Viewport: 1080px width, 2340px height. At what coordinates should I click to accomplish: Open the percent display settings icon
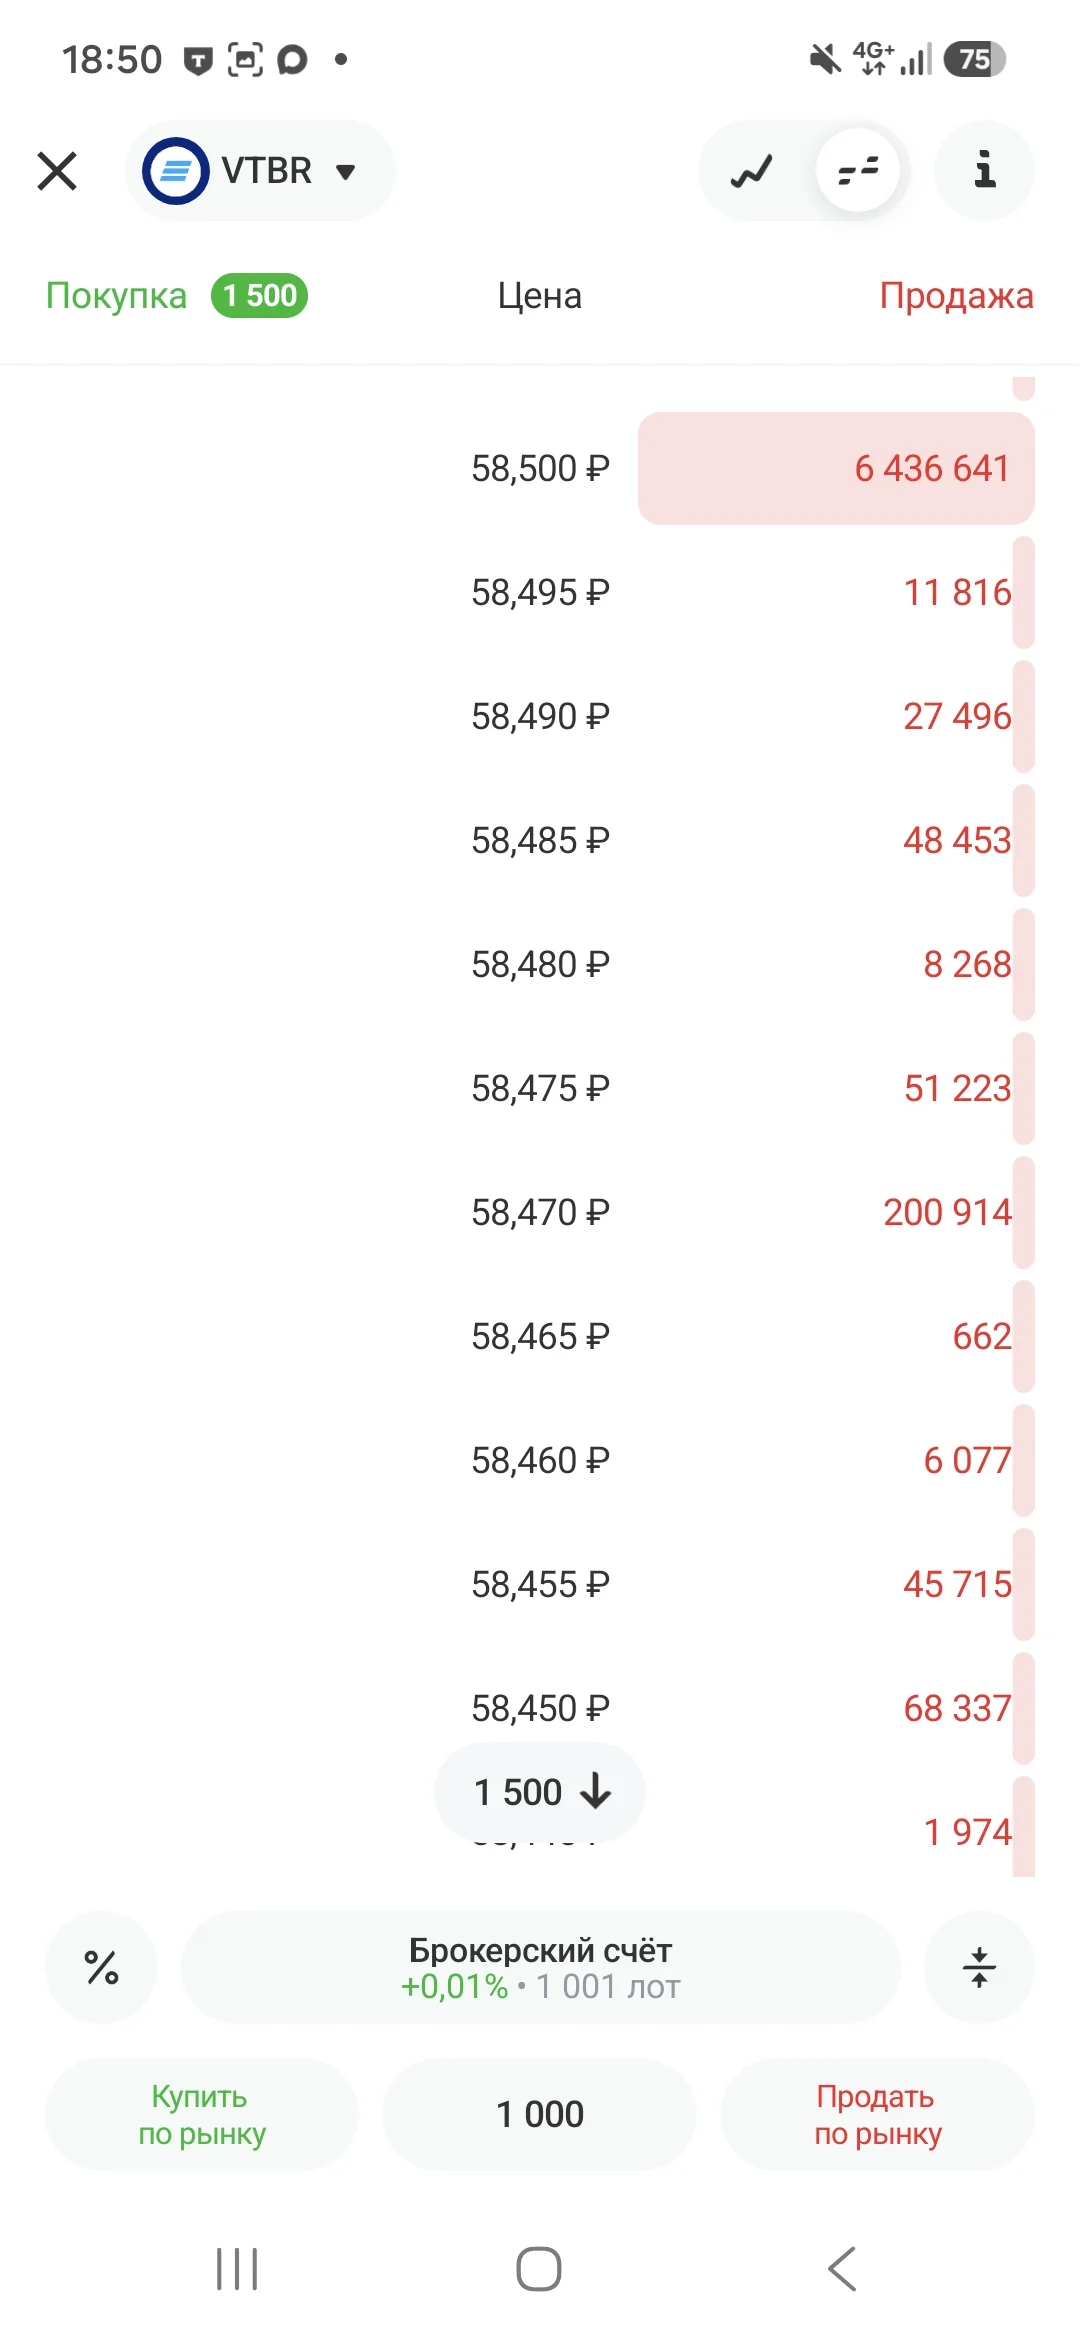pyautogui.click(x=101, y=1968)
